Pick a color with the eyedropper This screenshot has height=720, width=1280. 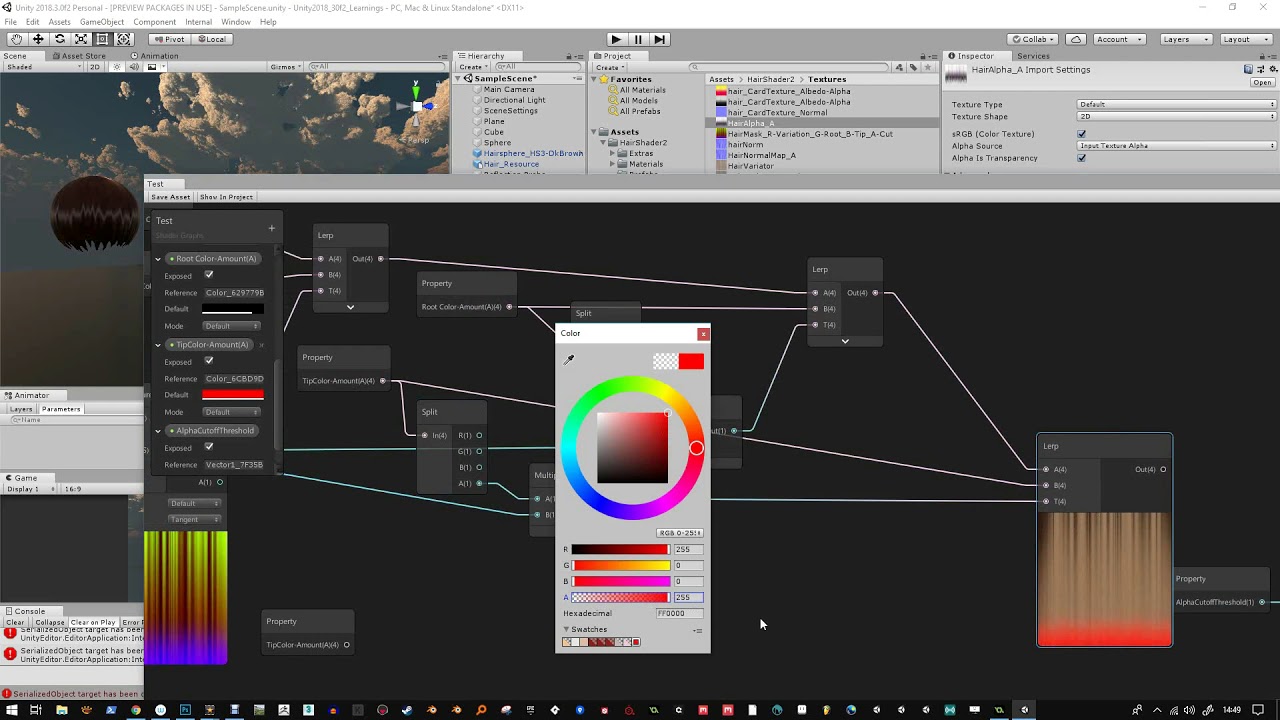coord(568,360)
